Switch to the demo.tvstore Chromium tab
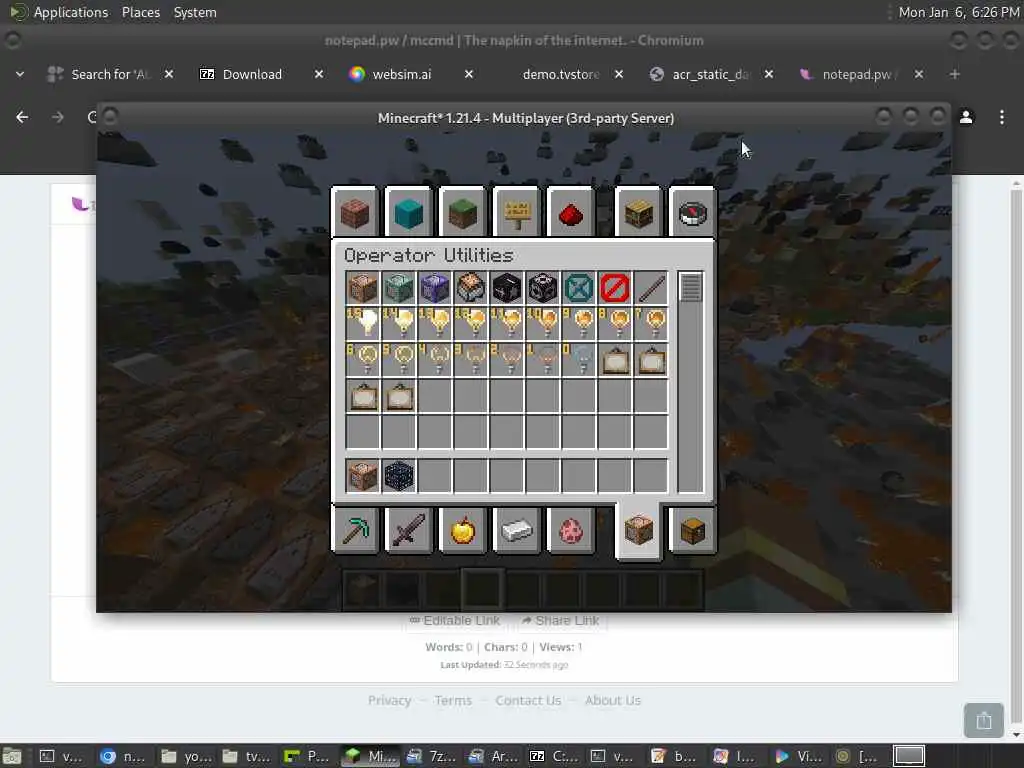Screen dimensions: 1024x768 coord(560,74)
